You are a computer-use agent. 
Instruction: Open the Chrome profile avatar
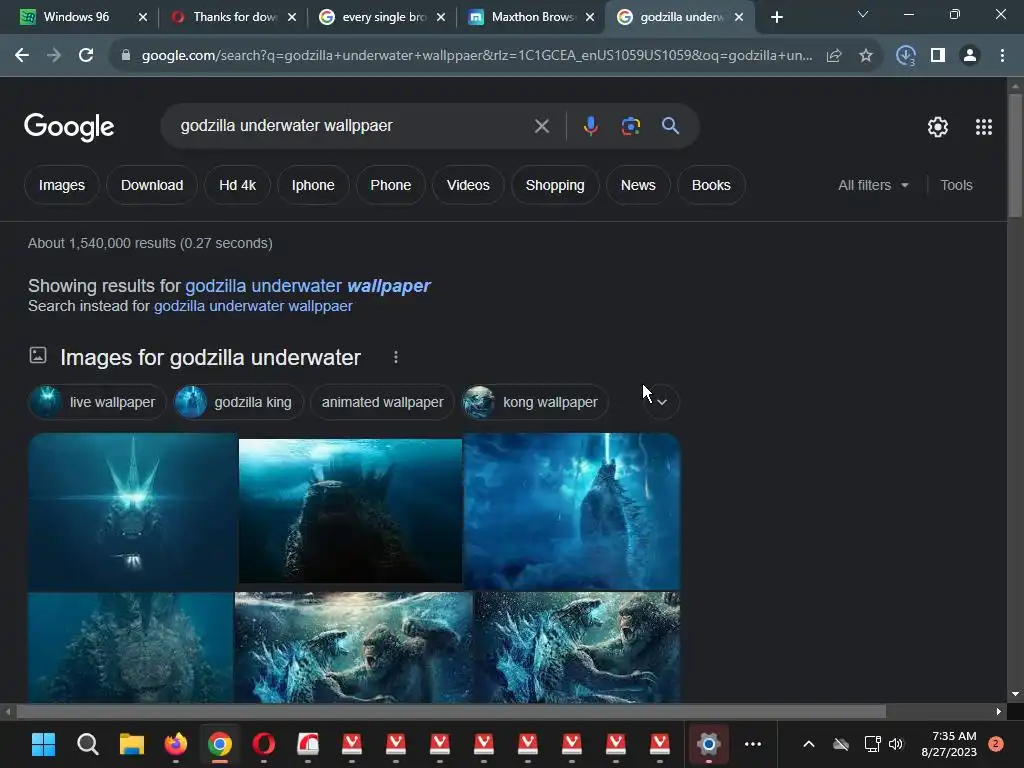coord(970,56)
